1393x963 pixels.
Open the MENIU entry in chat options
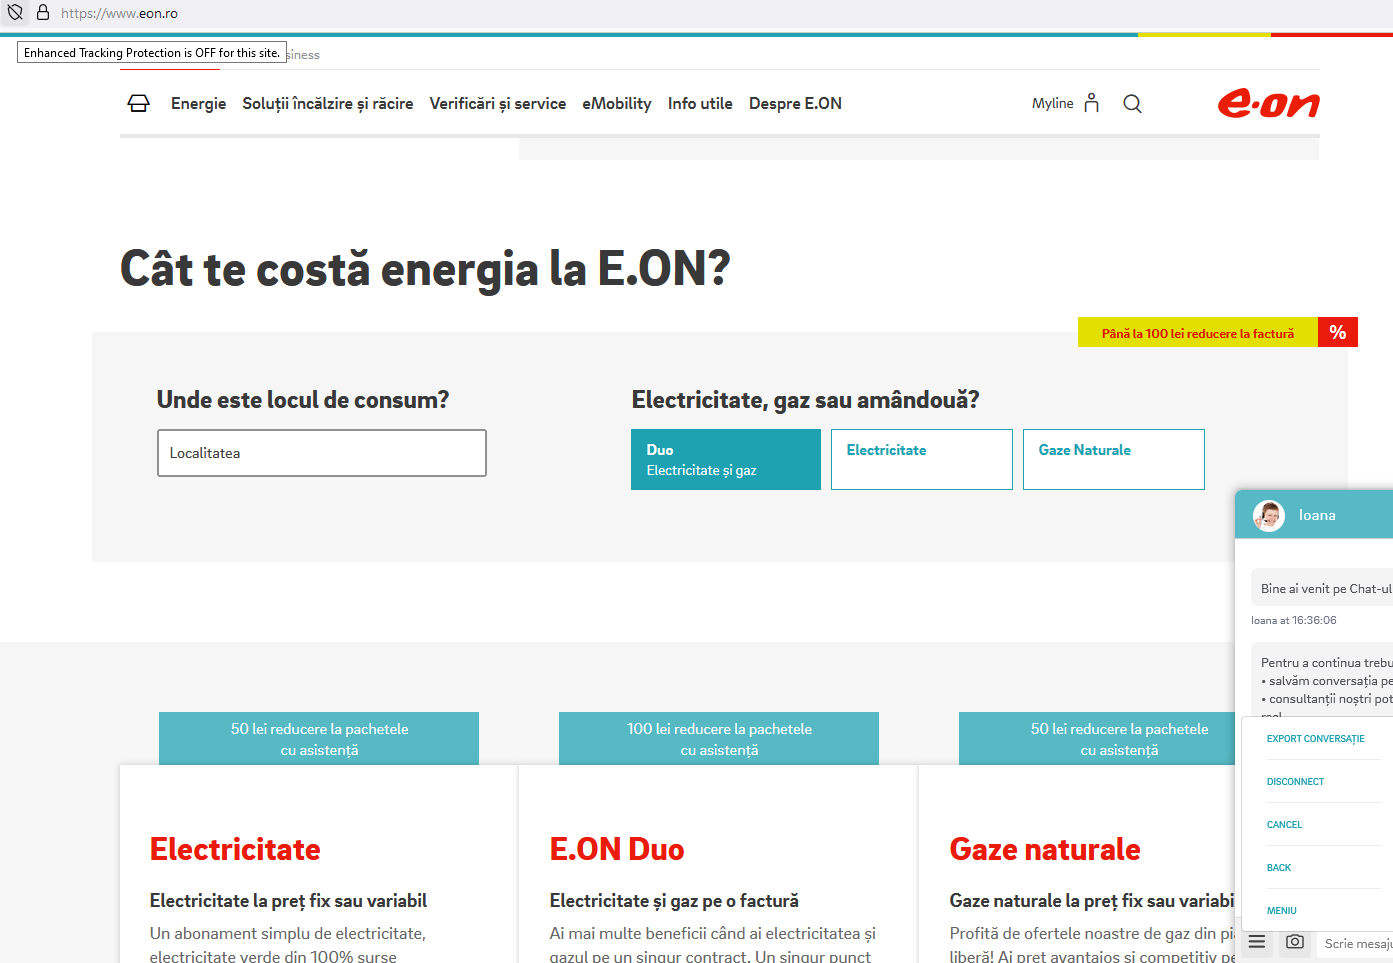(x=1284, y=910)
